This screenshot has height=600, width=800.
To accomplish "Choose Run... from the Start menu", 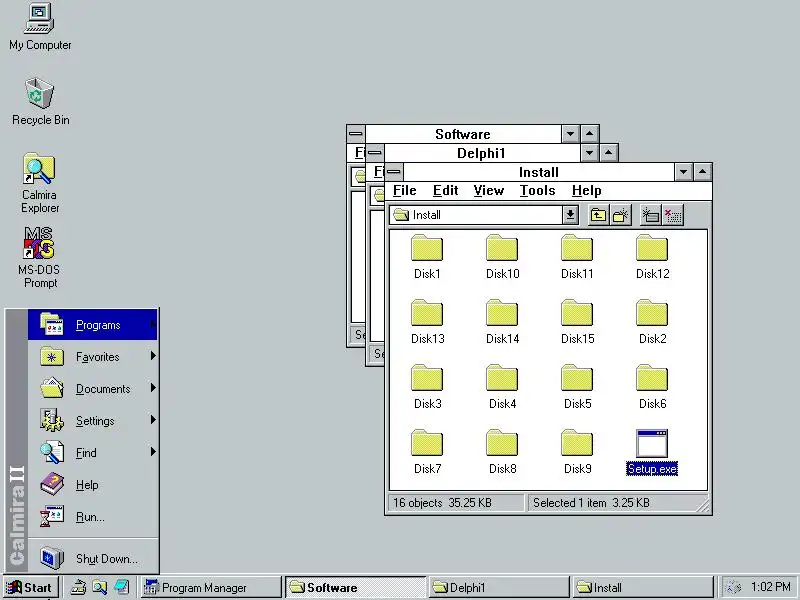I will [x=92, y=517].
